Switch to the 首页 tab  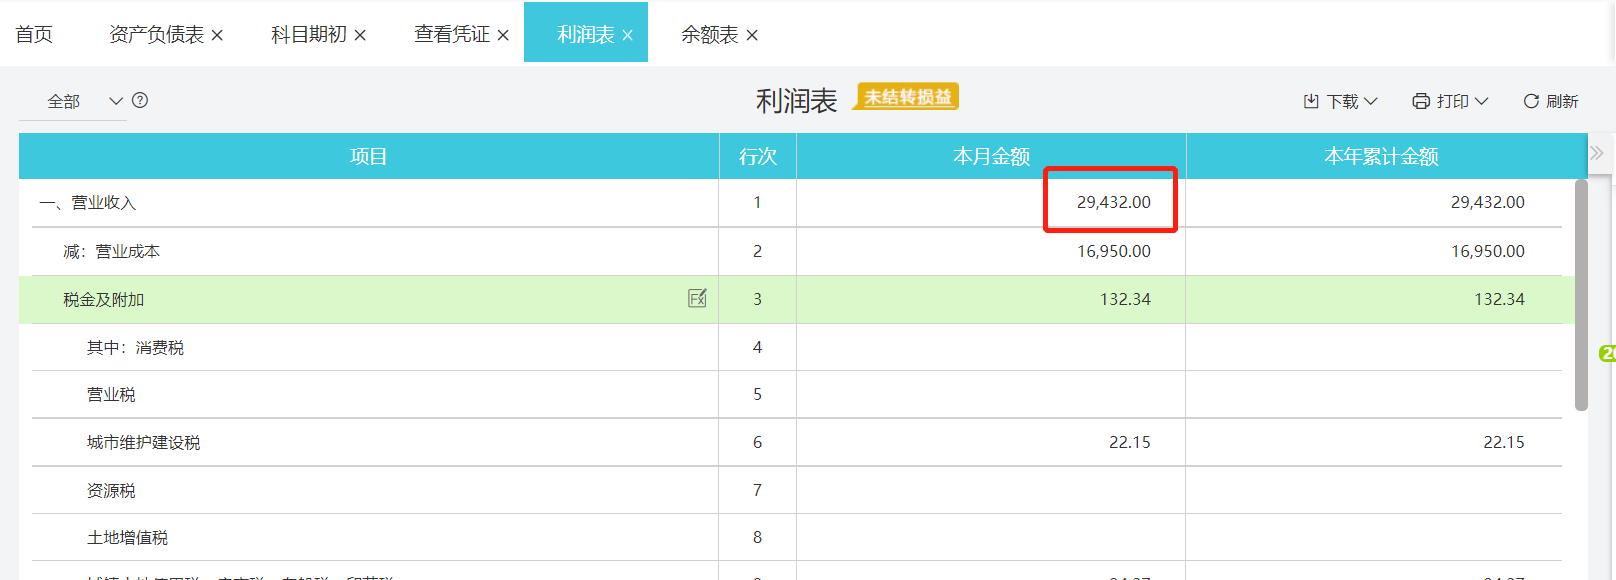pos(34,34)
